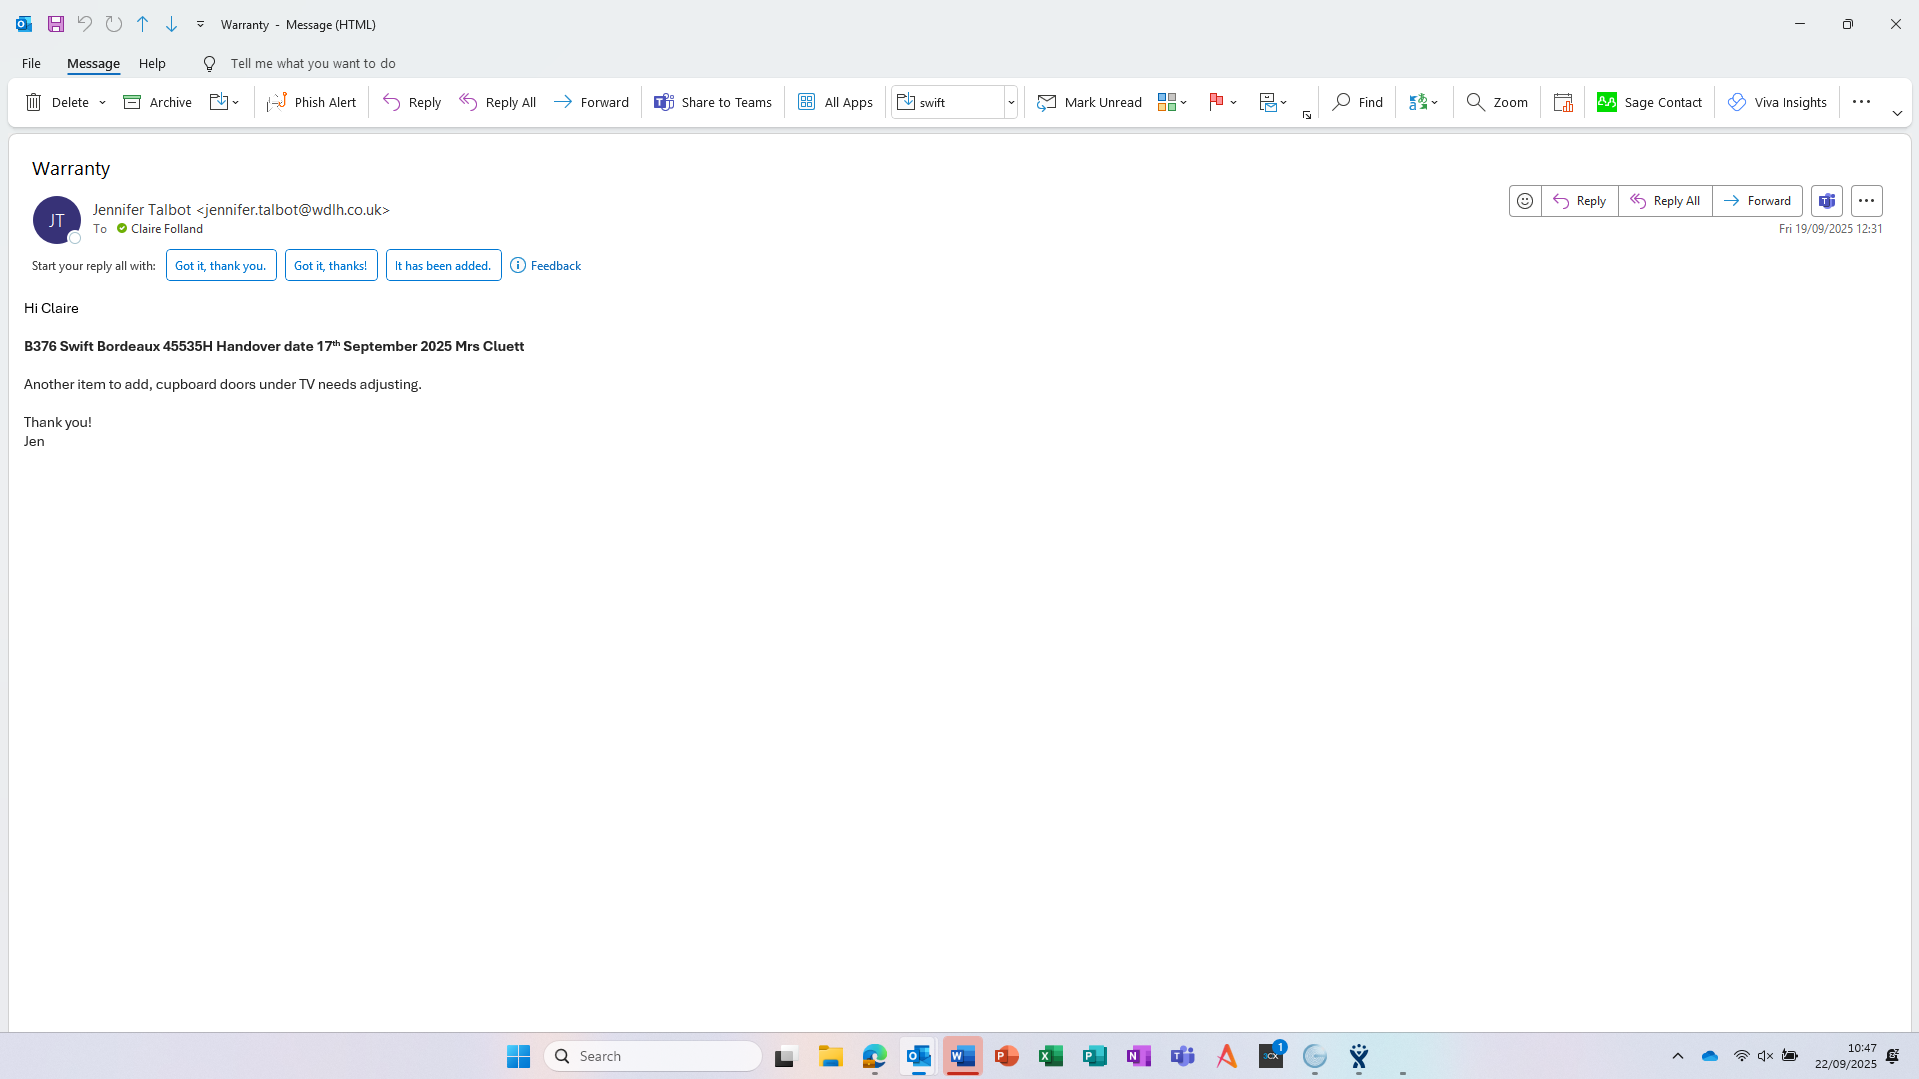The image size is (1919, 1079).
Task: Open Excel from the Windows taskbar
Action: (1050, 1056)
